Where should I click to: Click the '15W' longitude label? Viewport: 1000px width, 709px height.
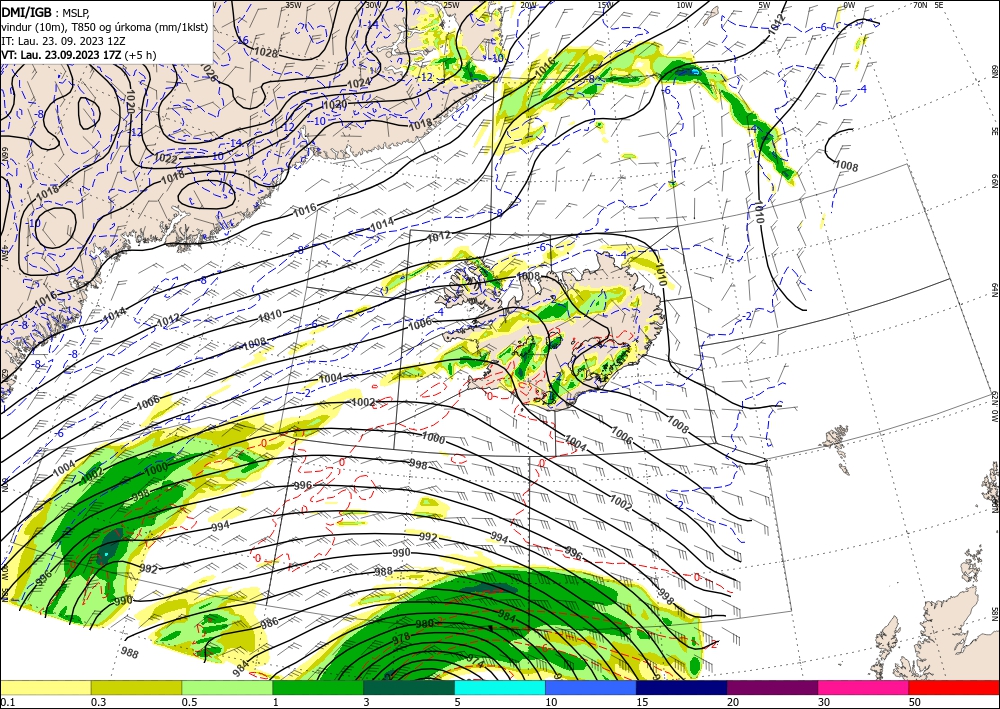pyautogui.click(x=605, y=5)
